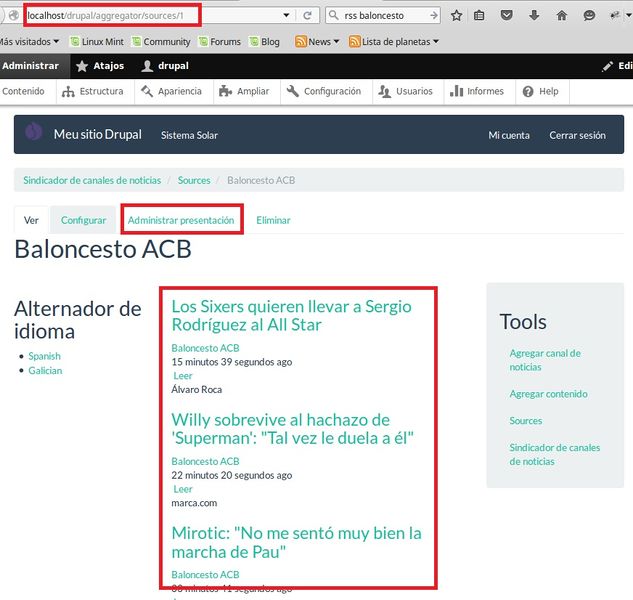Click the Pocket save icon
This screenshot has width=633, height=600.
[506, 15]
